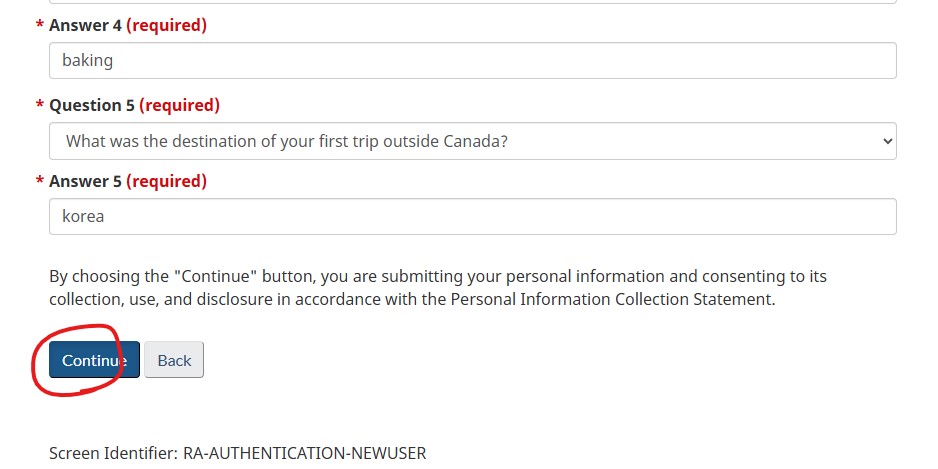Click the consent paragraph mentioning the Continue button
938x469 pixels.
click(438, 288)
